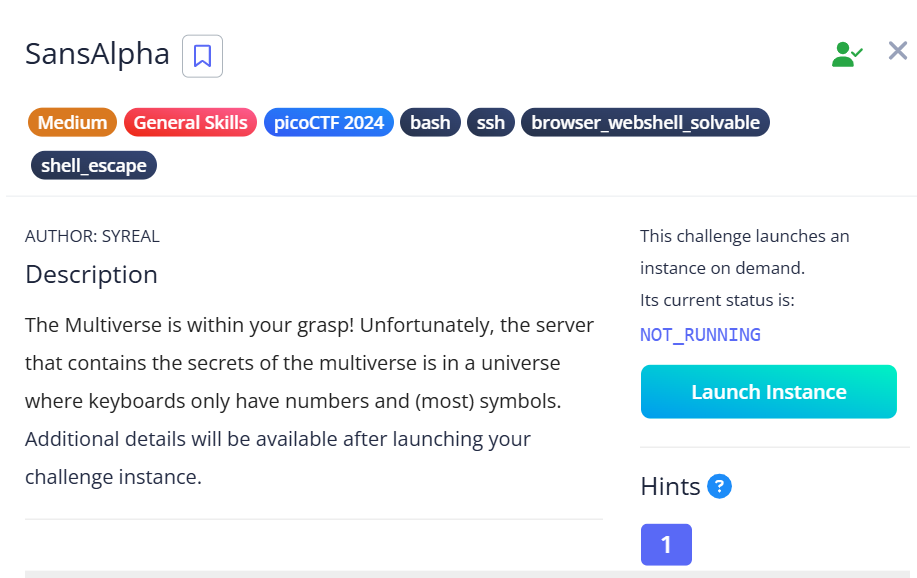Click the bookmark icon next to SansAlpha
This screenshot has width=917, height=578.
pyautogui.click(x=202, y=56)
